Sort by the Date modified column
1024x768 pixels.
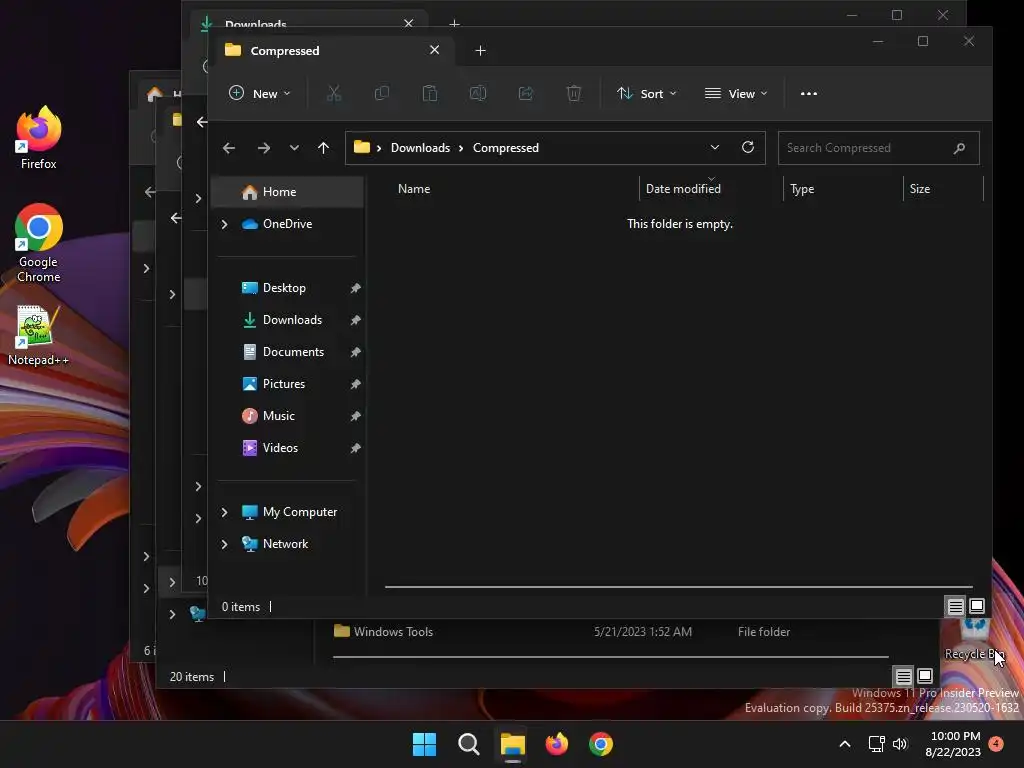(x=683, y=189)
